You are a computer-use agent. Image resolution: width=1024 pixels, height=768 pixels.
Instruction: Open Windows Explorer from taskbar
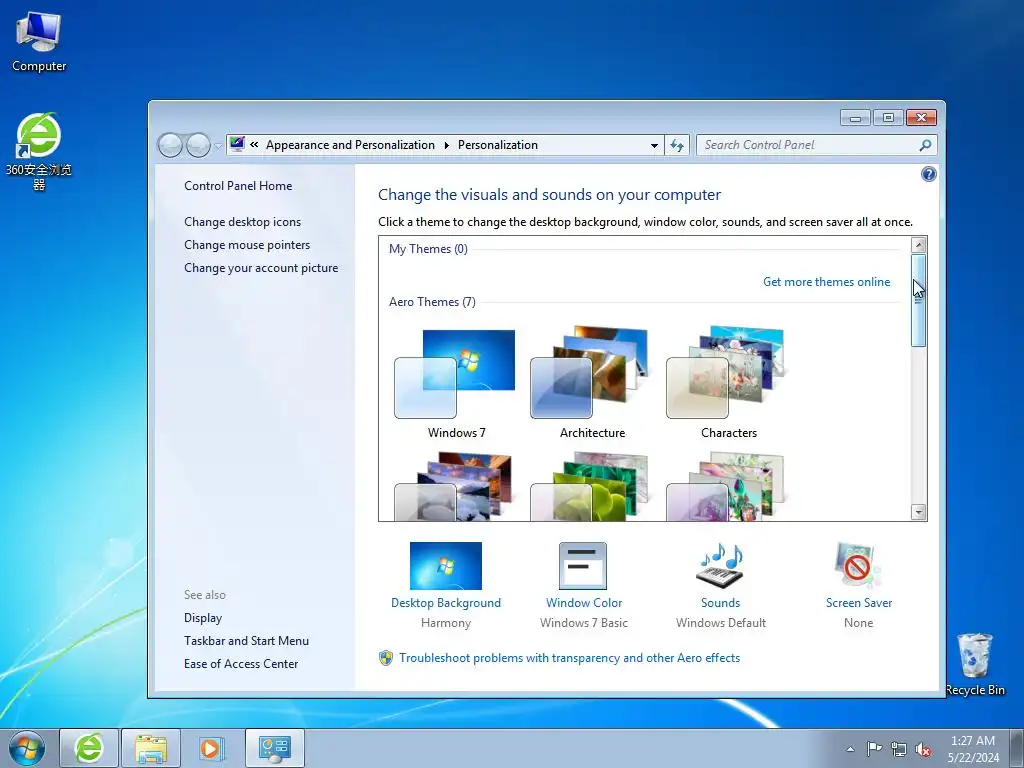tap(150, 748)
